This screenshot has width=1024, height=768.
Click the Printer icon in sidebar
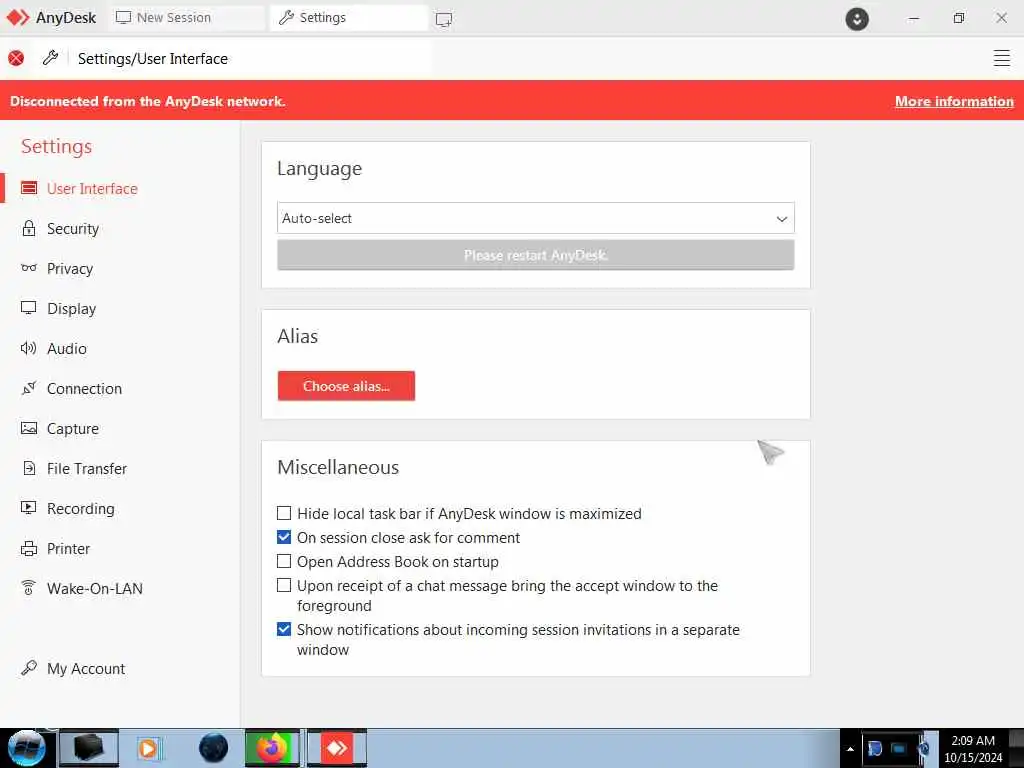[29, 548]
